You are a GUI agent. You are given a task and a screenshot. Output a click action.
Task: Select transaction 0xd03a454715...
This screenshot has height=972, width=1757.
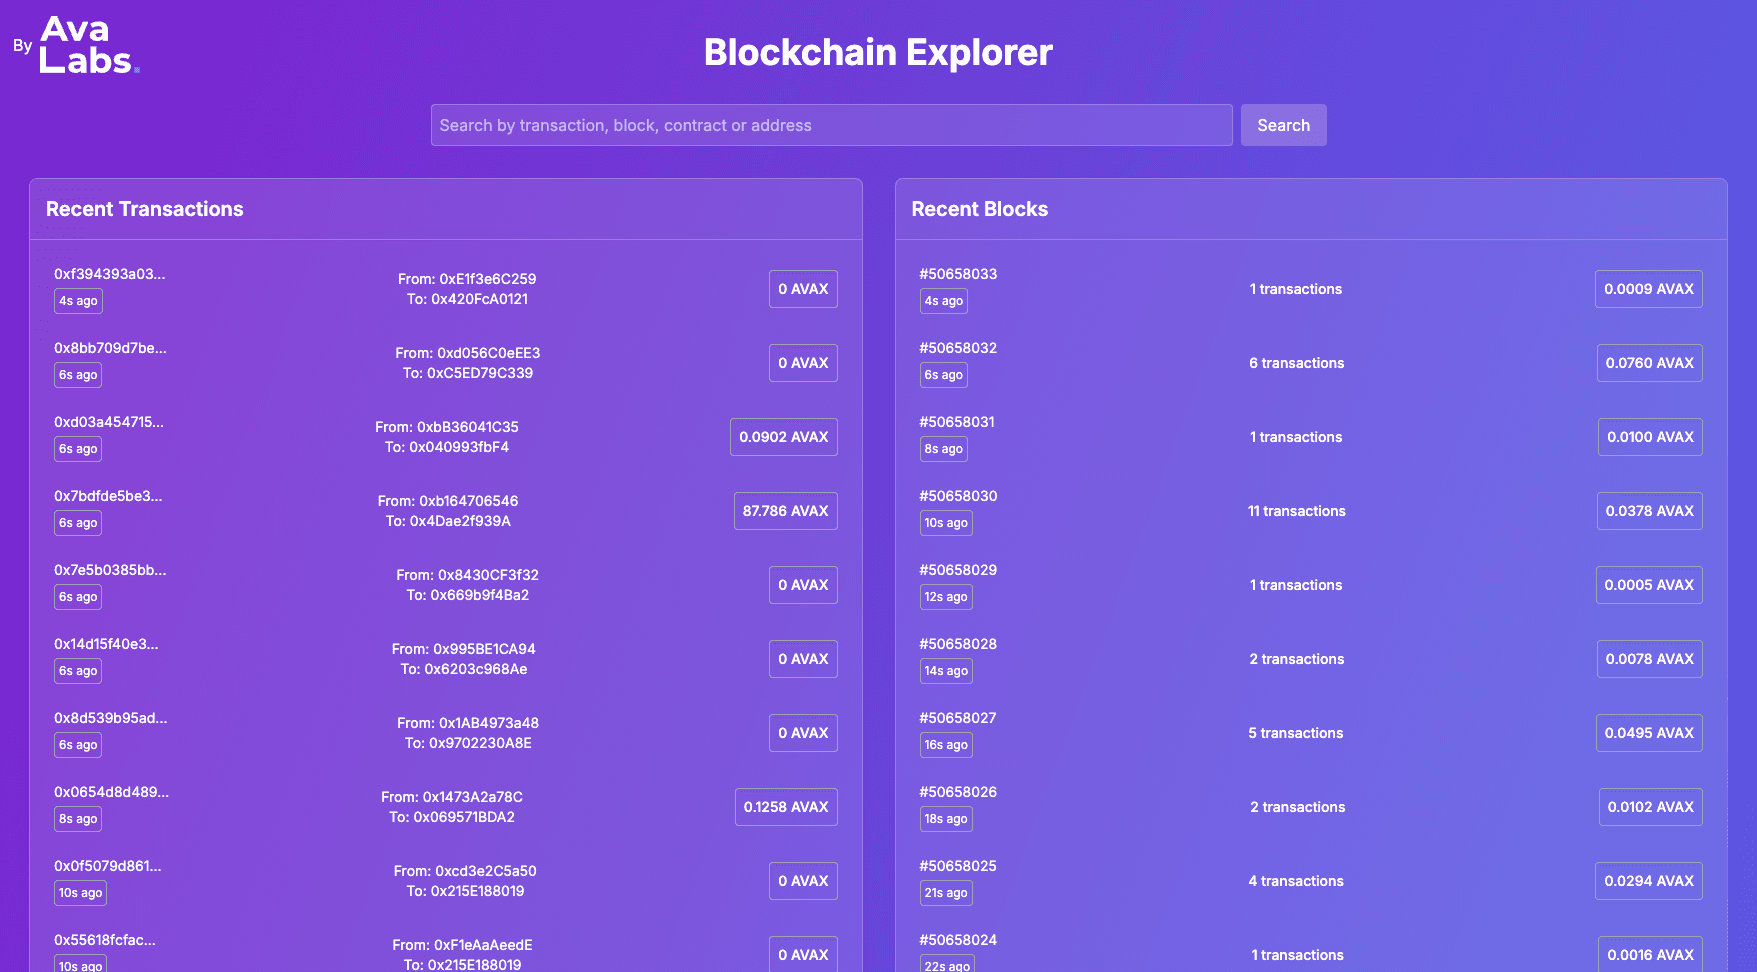click(108, 422)
